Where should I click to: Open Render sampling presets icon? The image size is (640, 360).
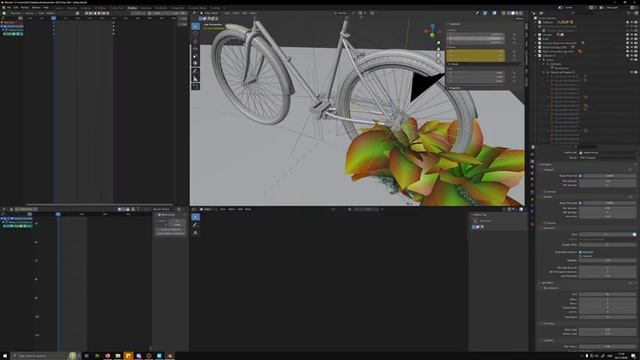pyautogui.click(x=631, y=197)
